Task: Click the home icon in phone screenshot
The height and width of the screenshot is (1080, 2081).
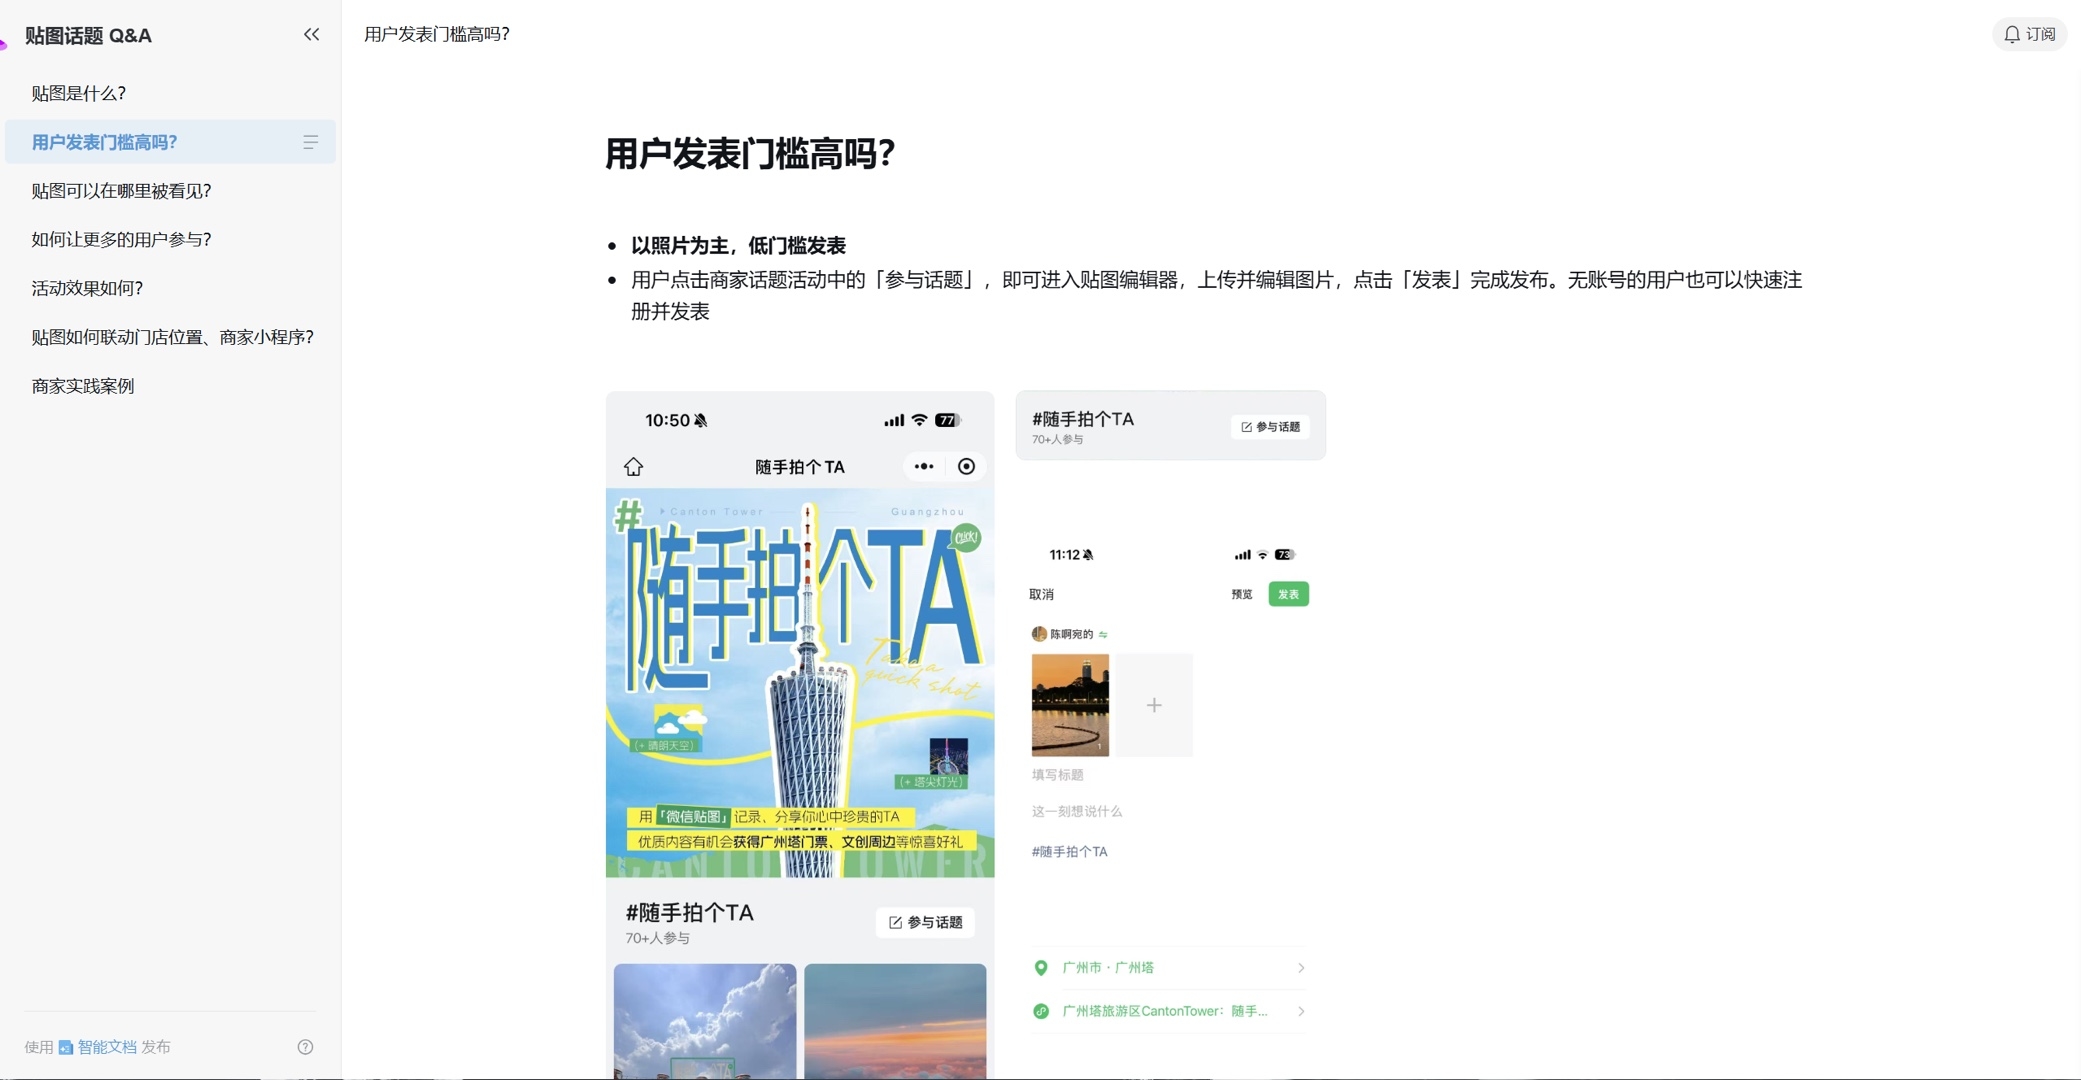Action: [633, 467]
